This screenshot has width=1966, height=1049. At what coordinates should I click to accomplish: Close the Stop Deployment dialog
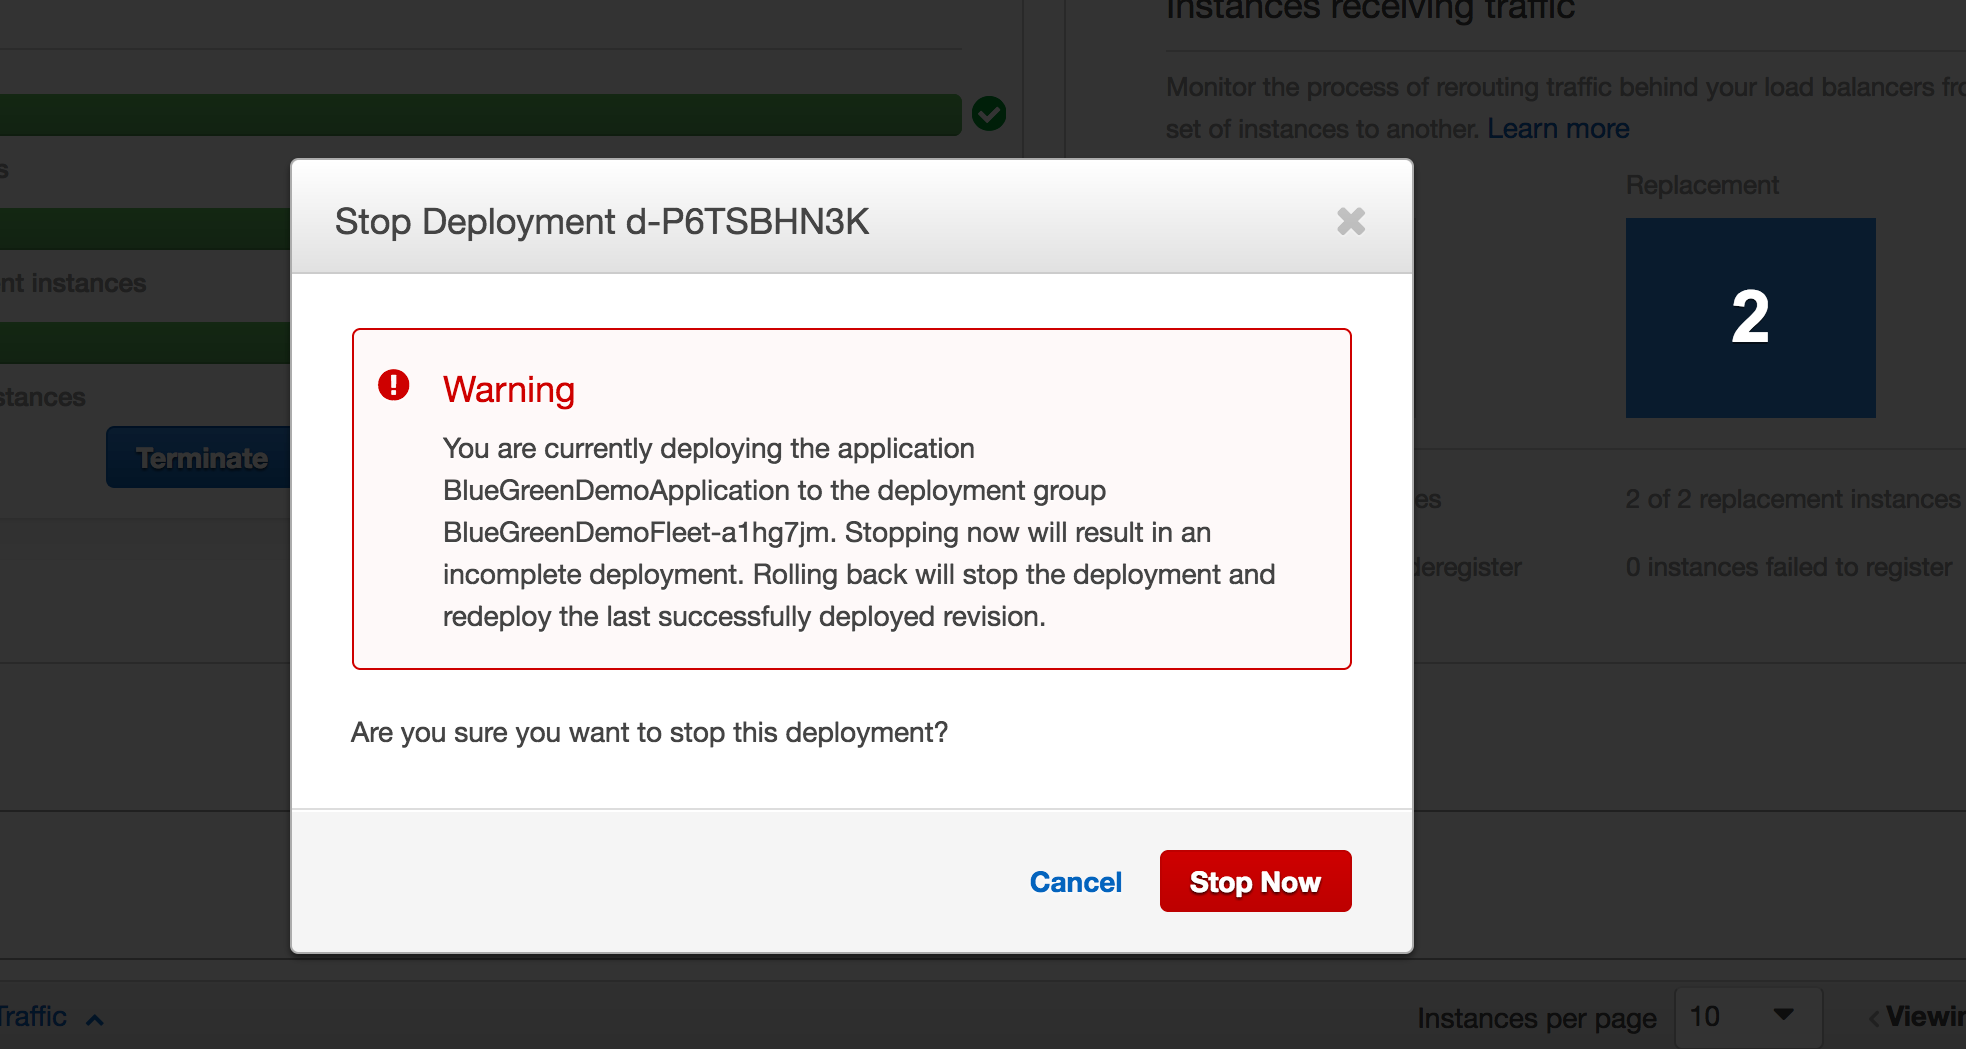point(1351,221)
